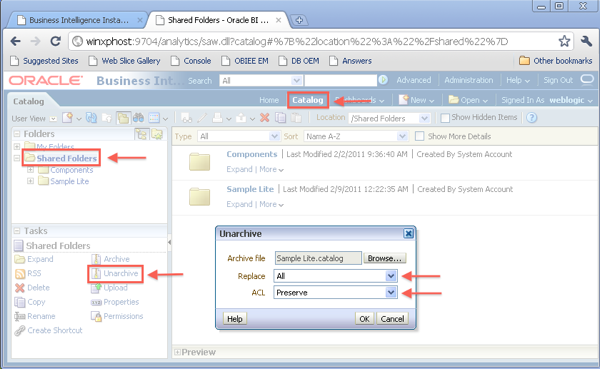The image size is (600, 369).
Task: Click the new tab plus button
Action: (x=299, y=20)
